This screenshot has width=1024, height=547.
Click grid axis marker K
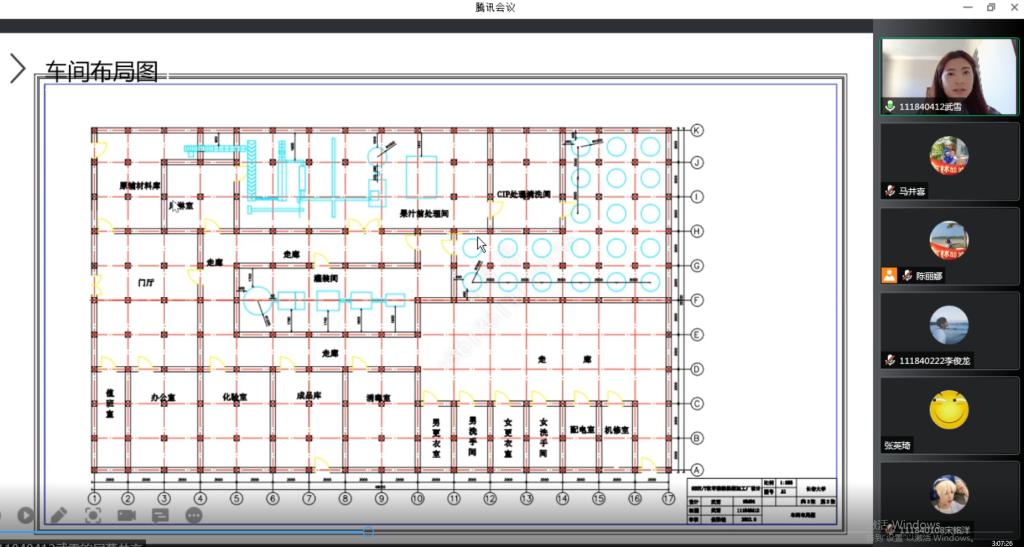pyautogui.click(x=697, y=131)
